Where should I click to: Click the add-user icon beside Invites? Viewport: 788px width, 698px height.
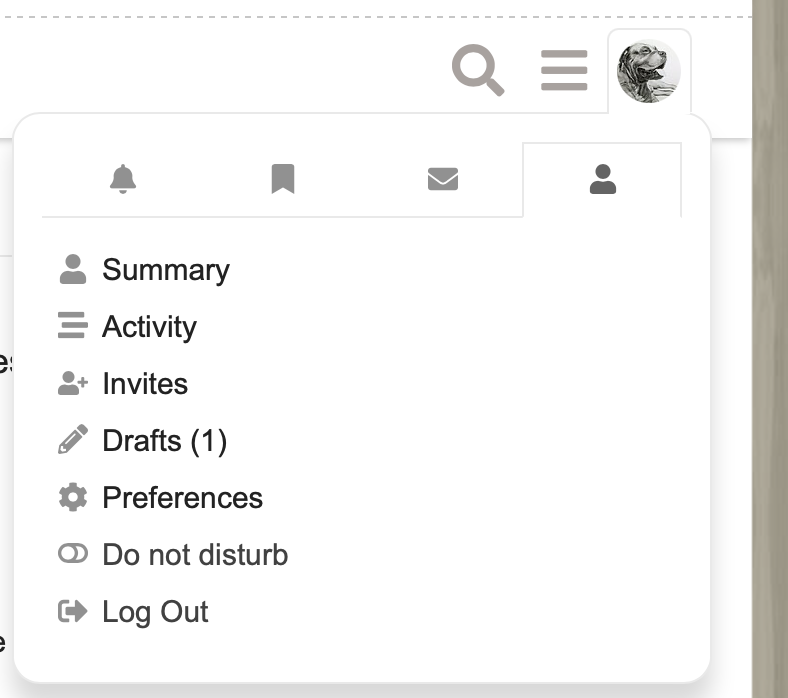(73, 384)
